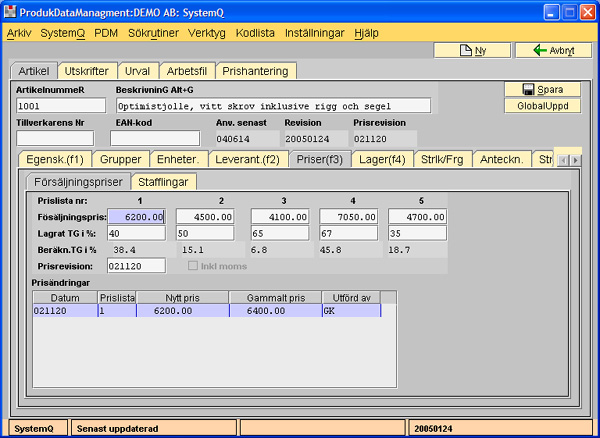Select the GK cell in Utförd av
600x438 pixels.
tap(352, 311)
